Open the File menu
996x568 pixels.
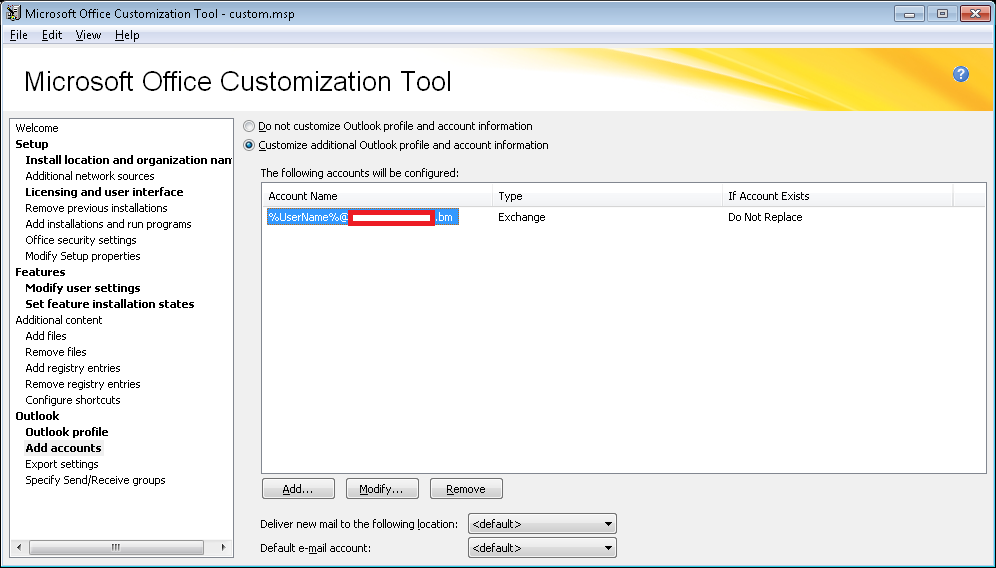[19, 35]
